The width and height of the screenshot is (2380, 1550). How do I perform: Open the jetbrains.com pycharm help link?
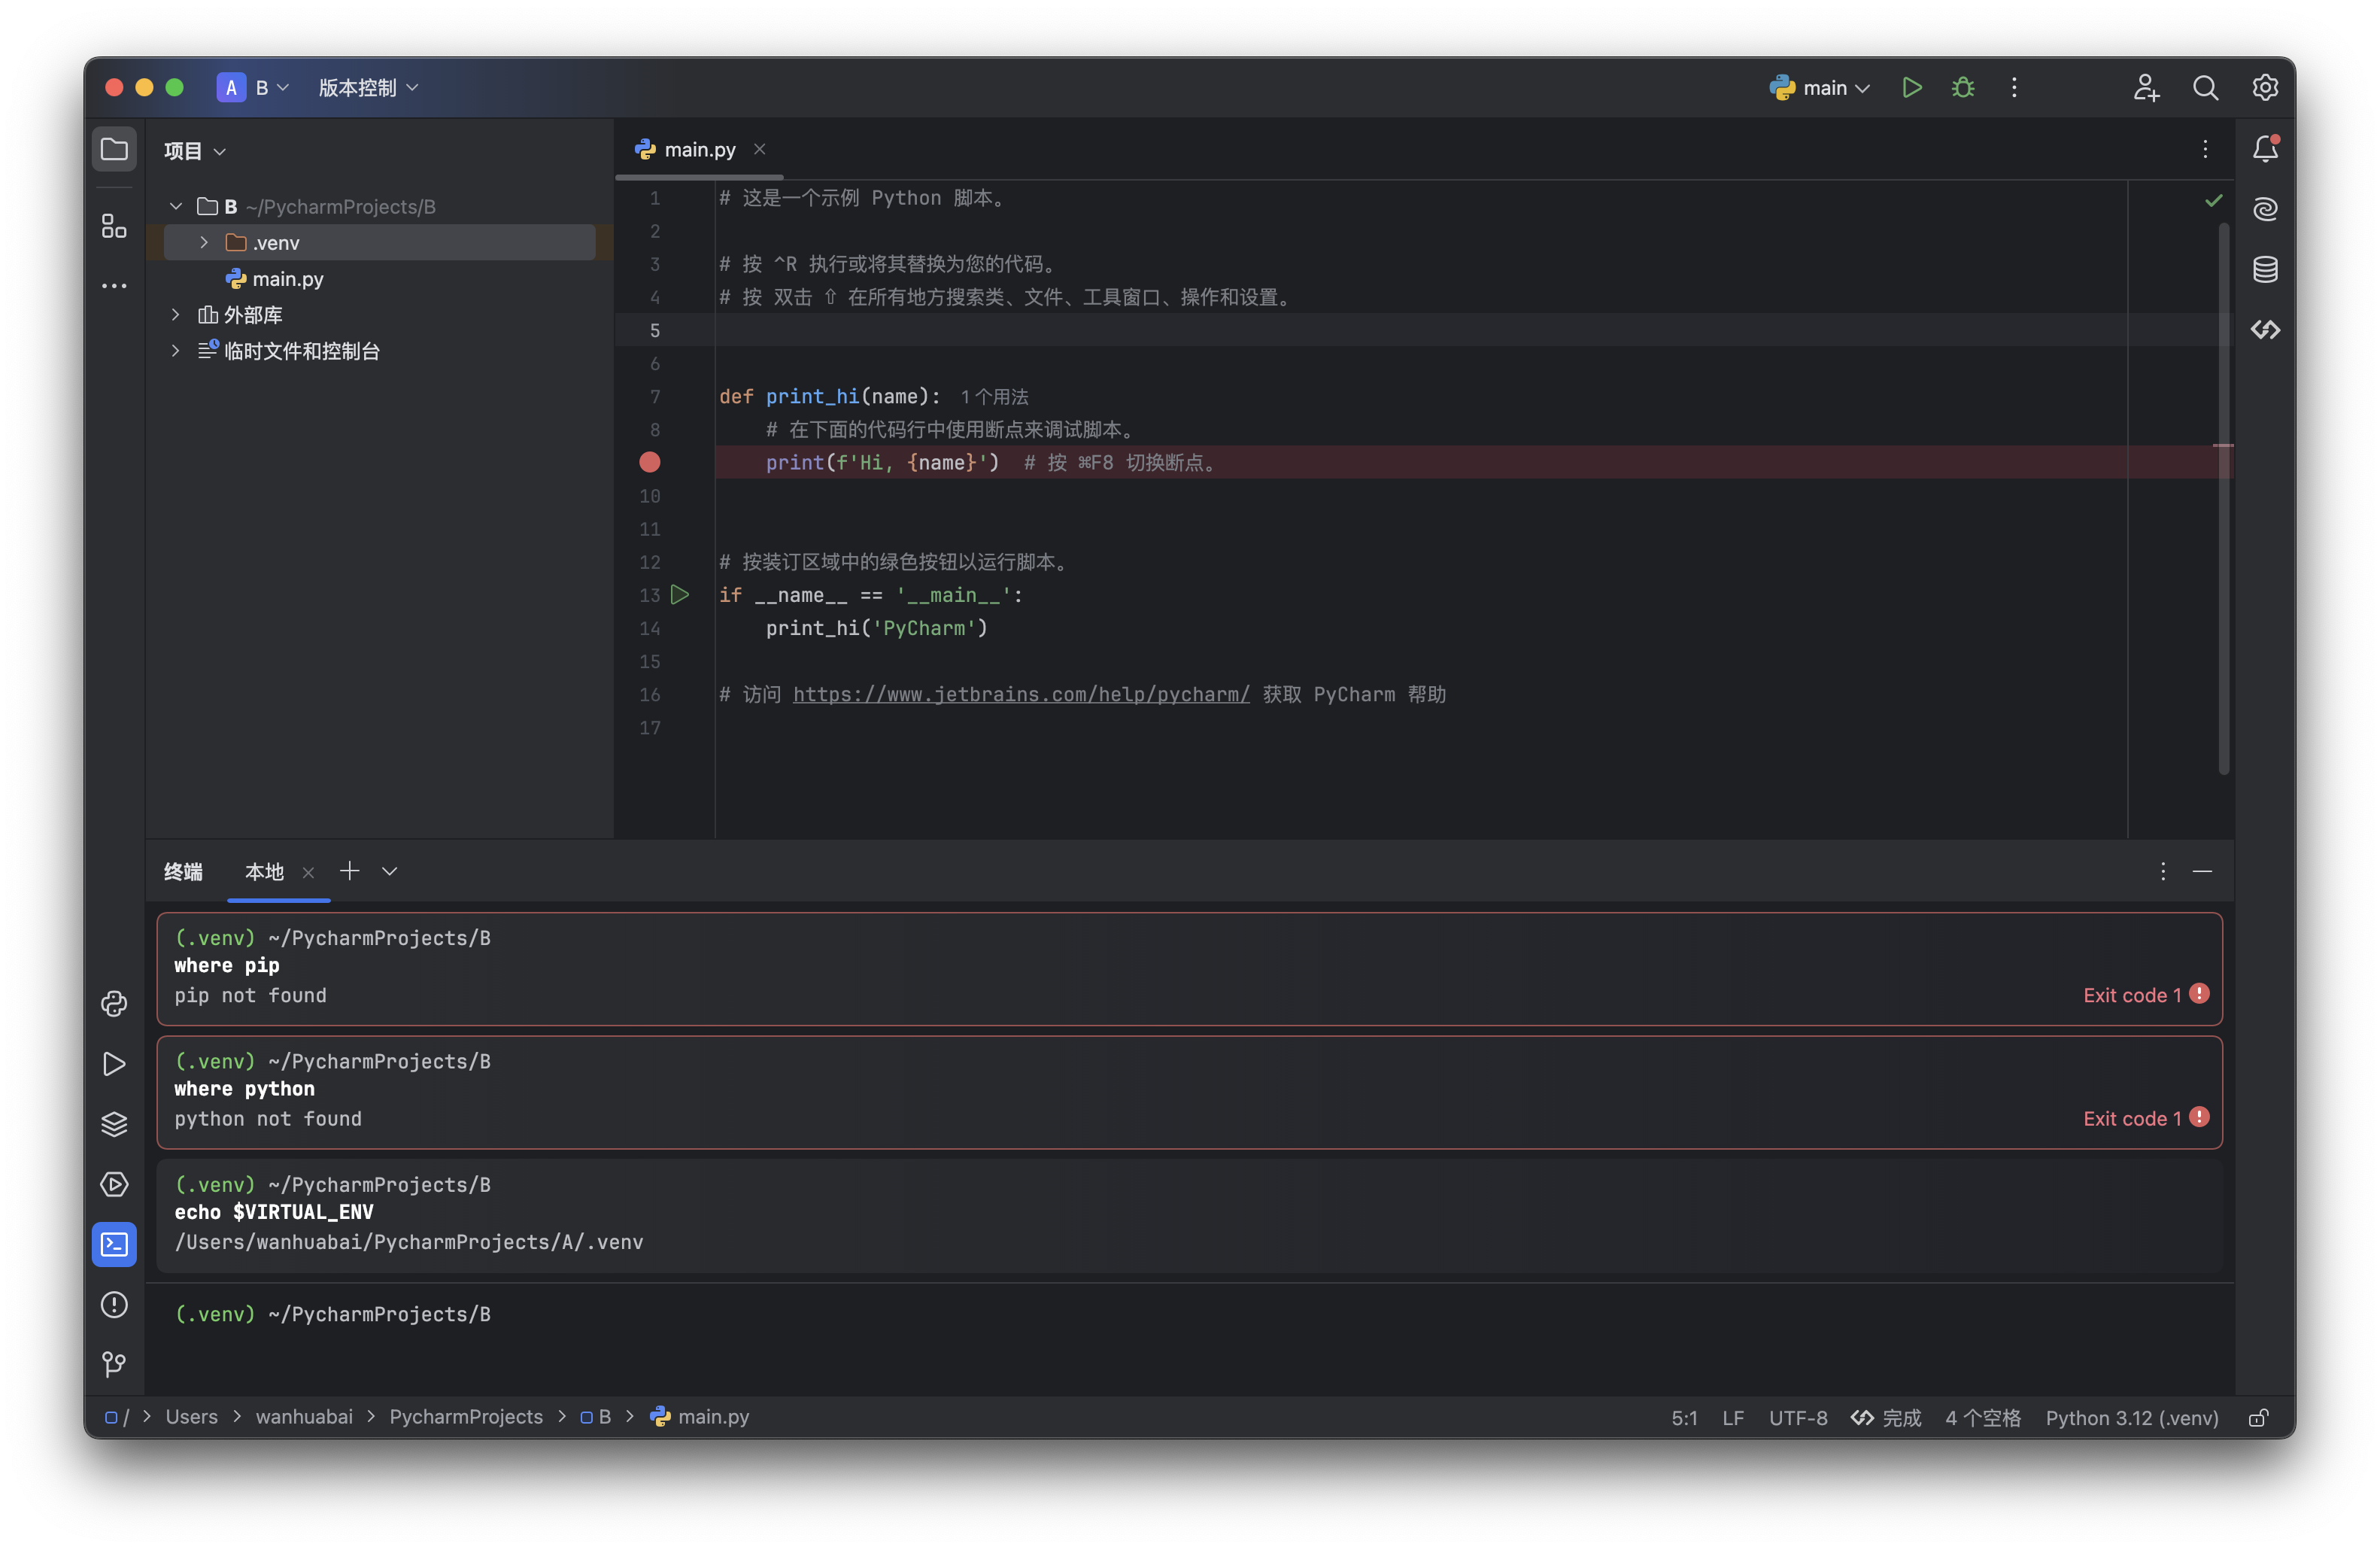pos(1020,694)
